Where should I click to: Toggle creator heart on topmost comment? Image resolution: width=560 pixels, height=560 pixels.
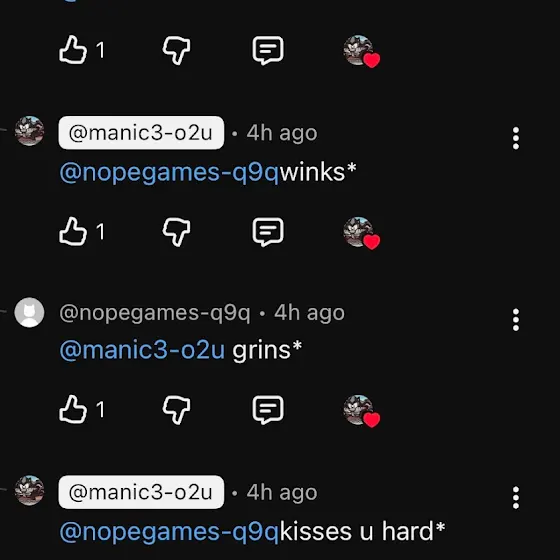coord(361,51)
